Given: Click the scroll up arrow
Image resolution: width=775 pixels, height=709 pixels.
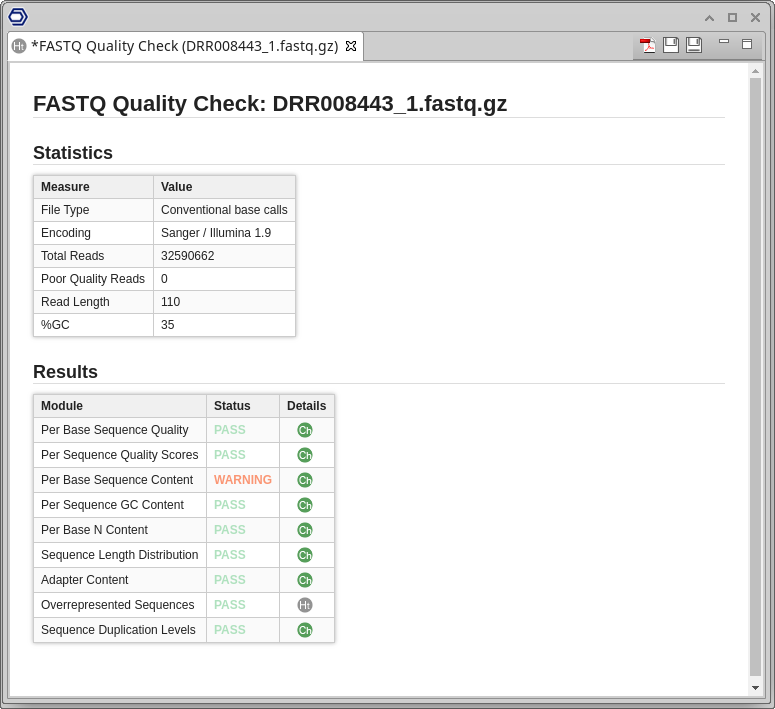Looking at the screenshot, I should click(755, 71).
